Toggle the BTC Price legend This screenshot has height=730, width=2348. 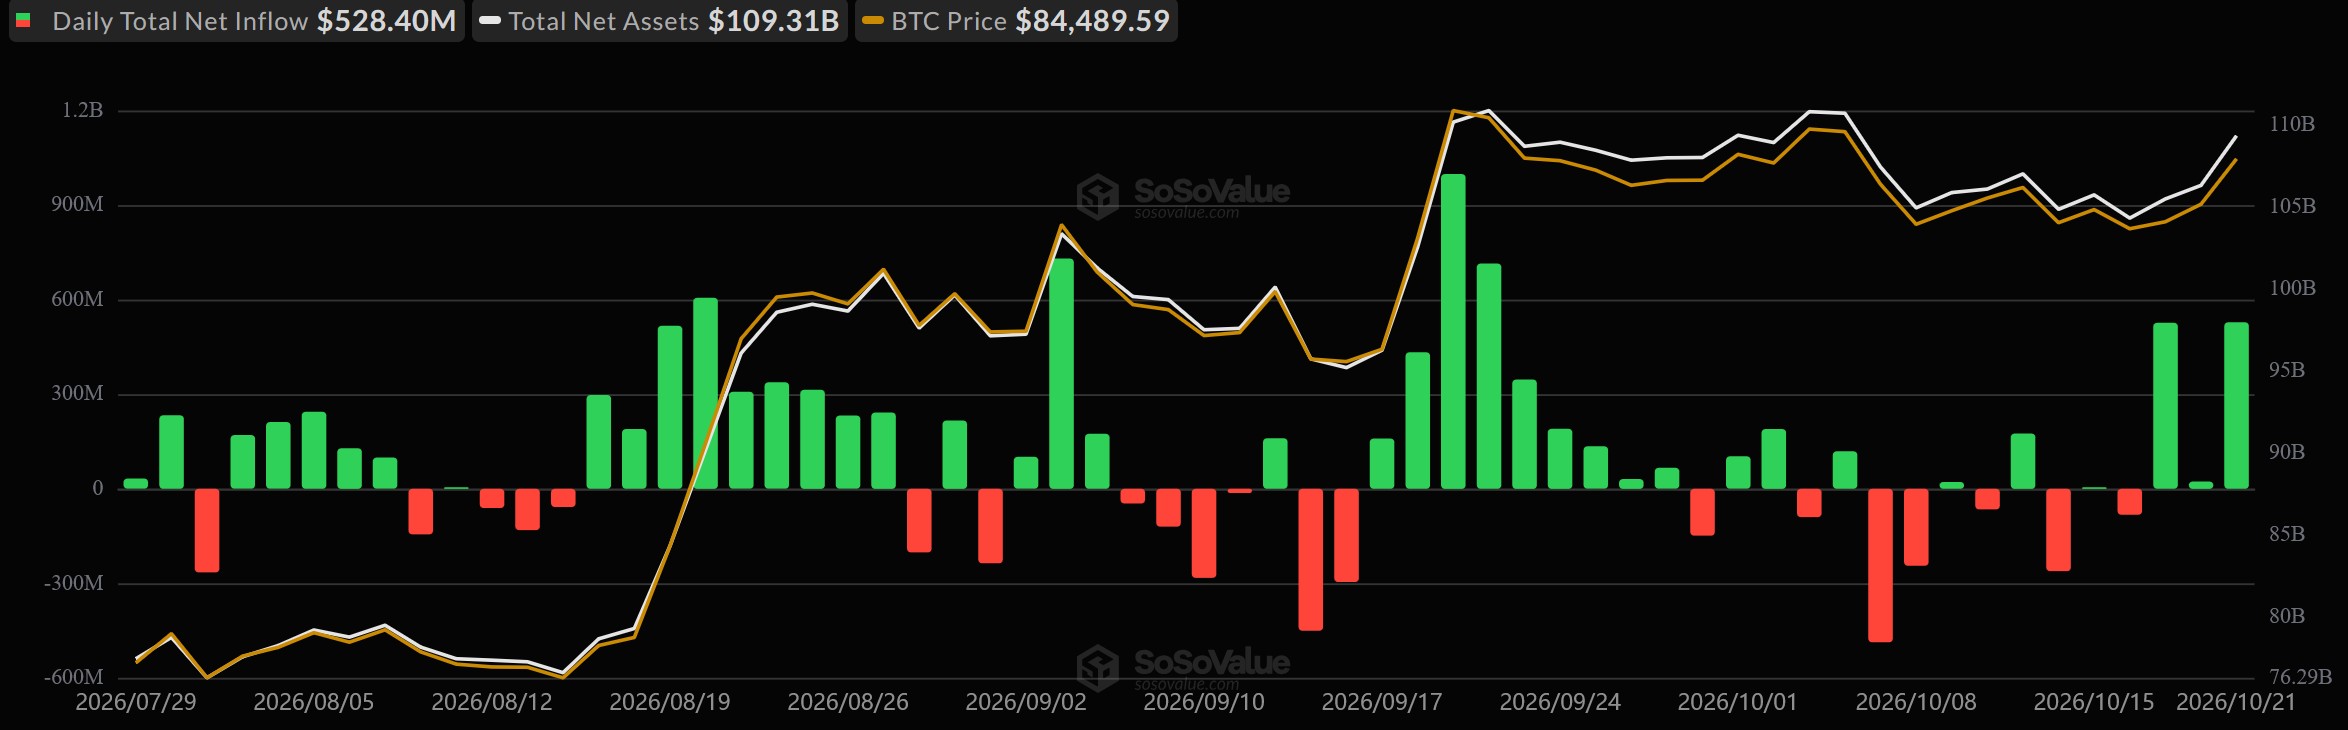click(x=1016, y=21)
